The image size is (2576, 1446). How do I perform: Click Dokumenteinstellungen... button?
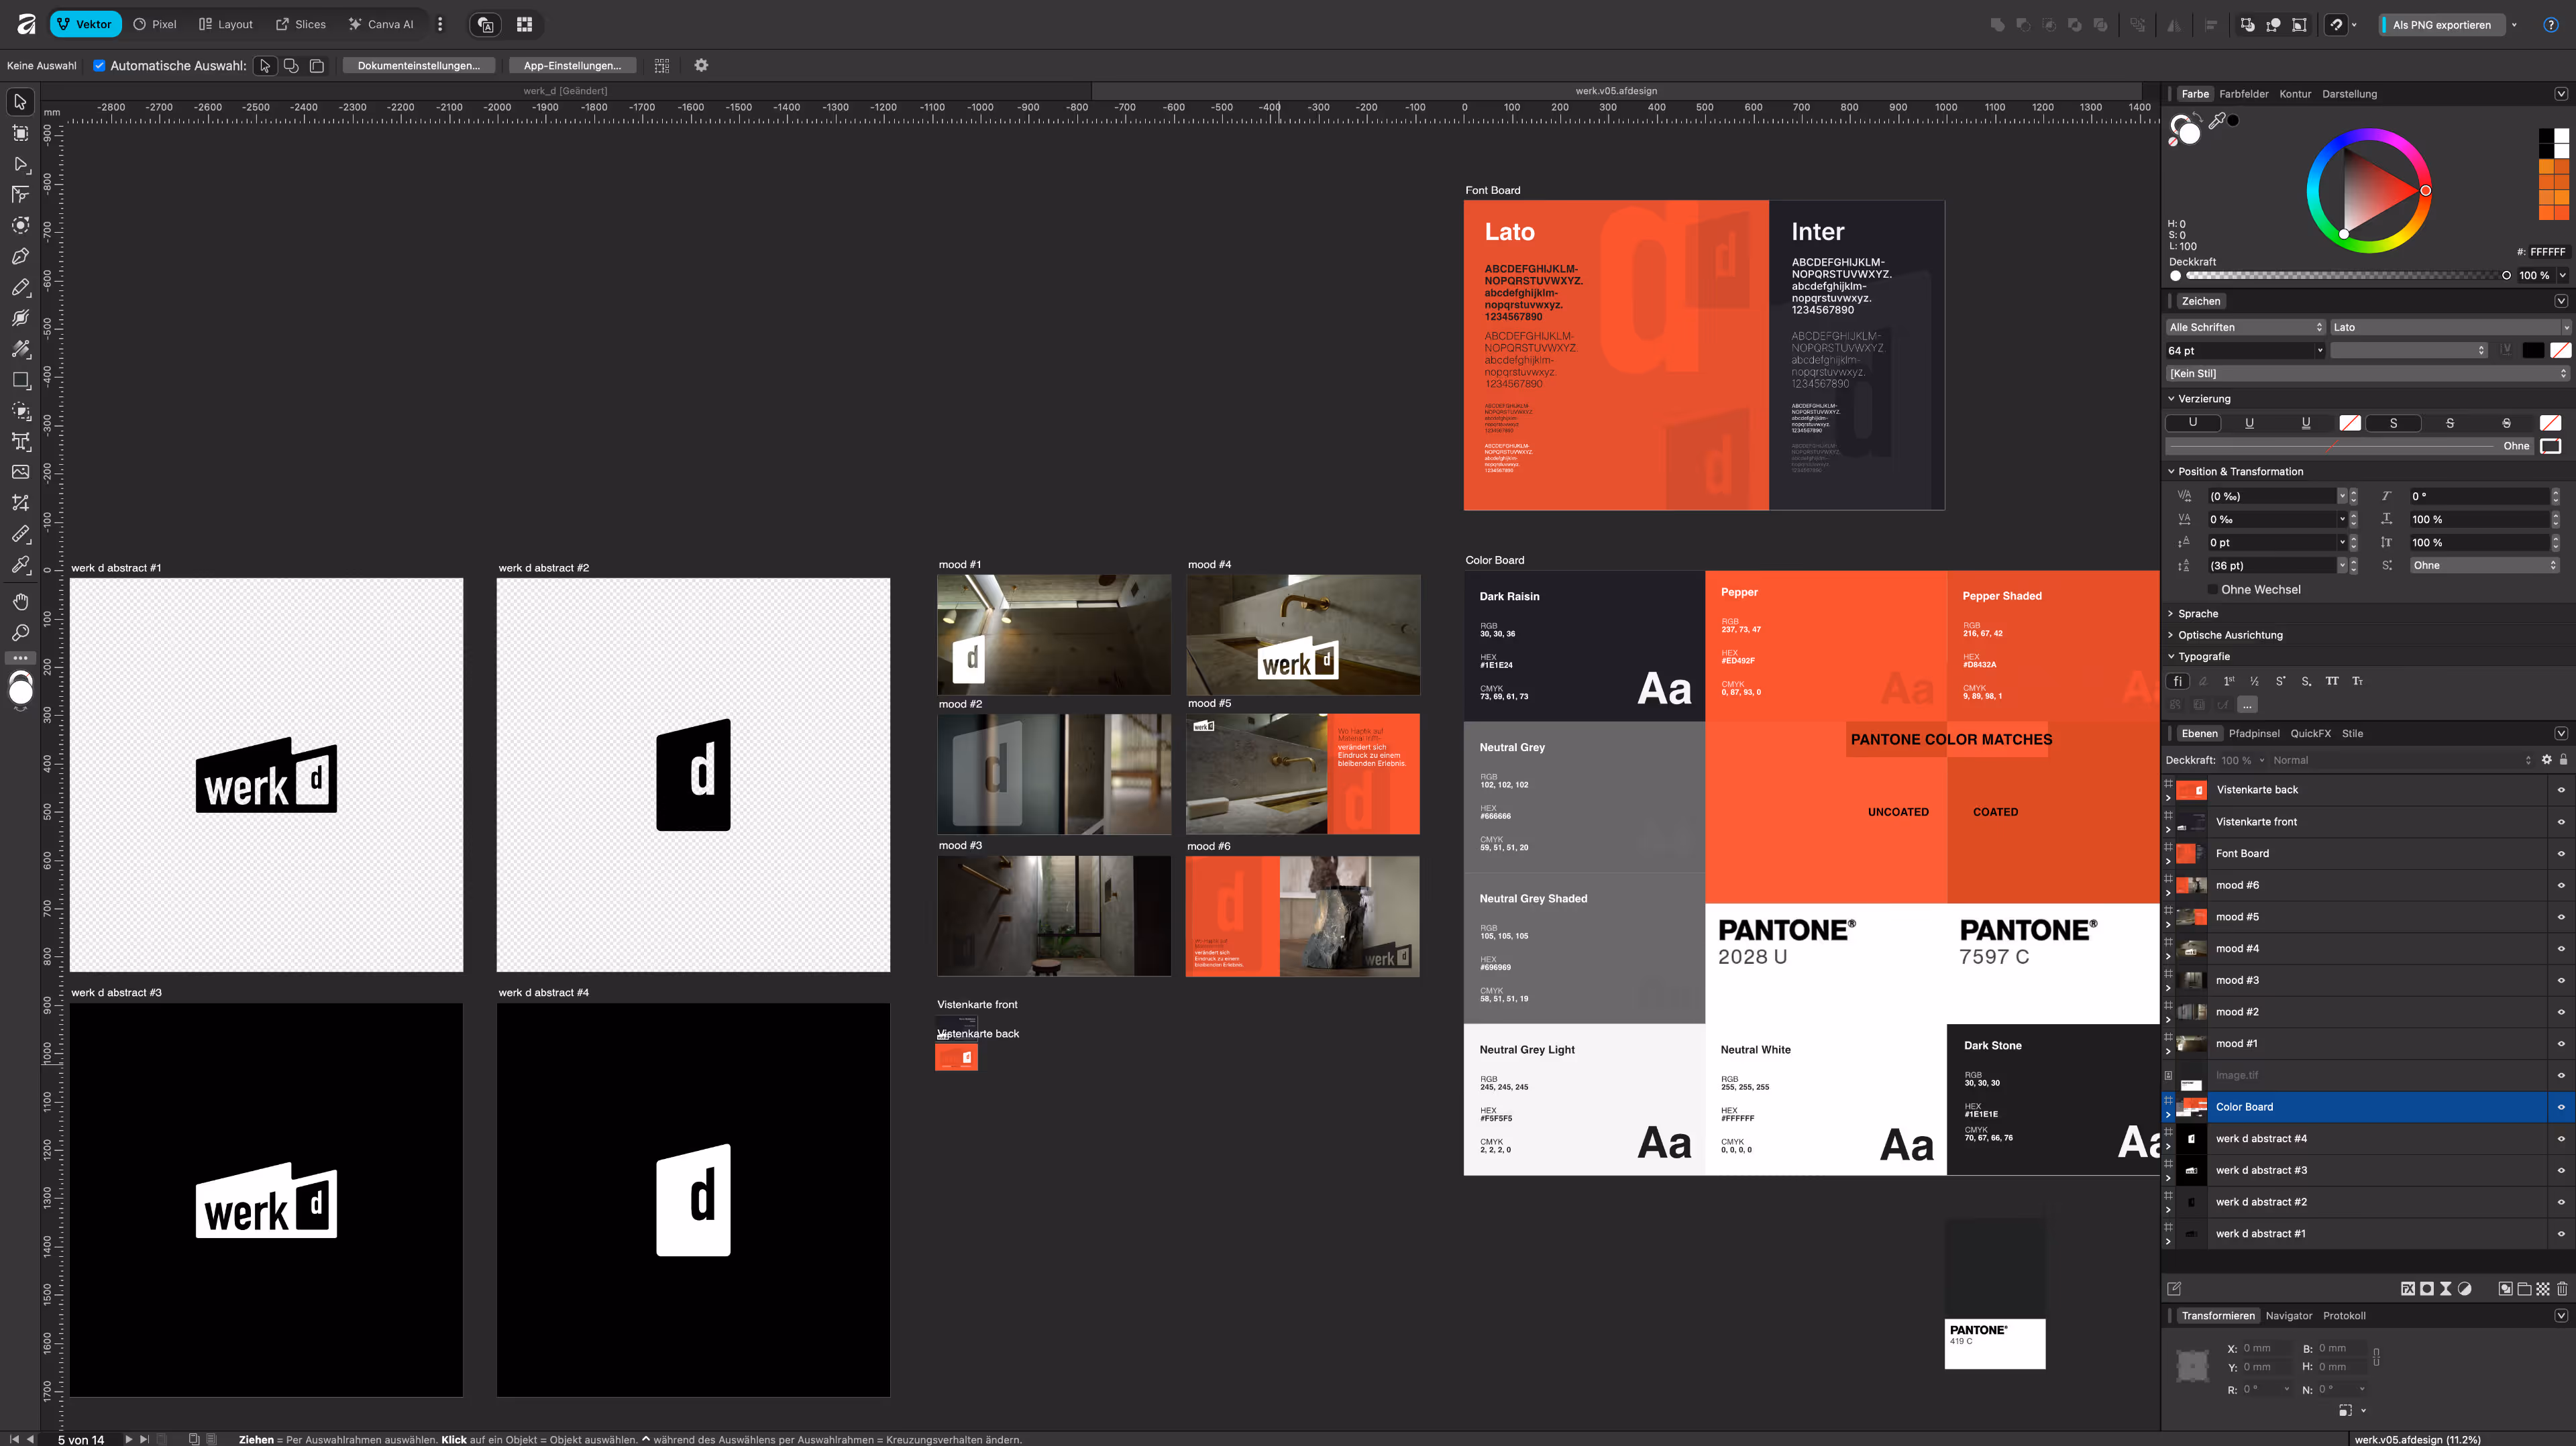point(419,66)
